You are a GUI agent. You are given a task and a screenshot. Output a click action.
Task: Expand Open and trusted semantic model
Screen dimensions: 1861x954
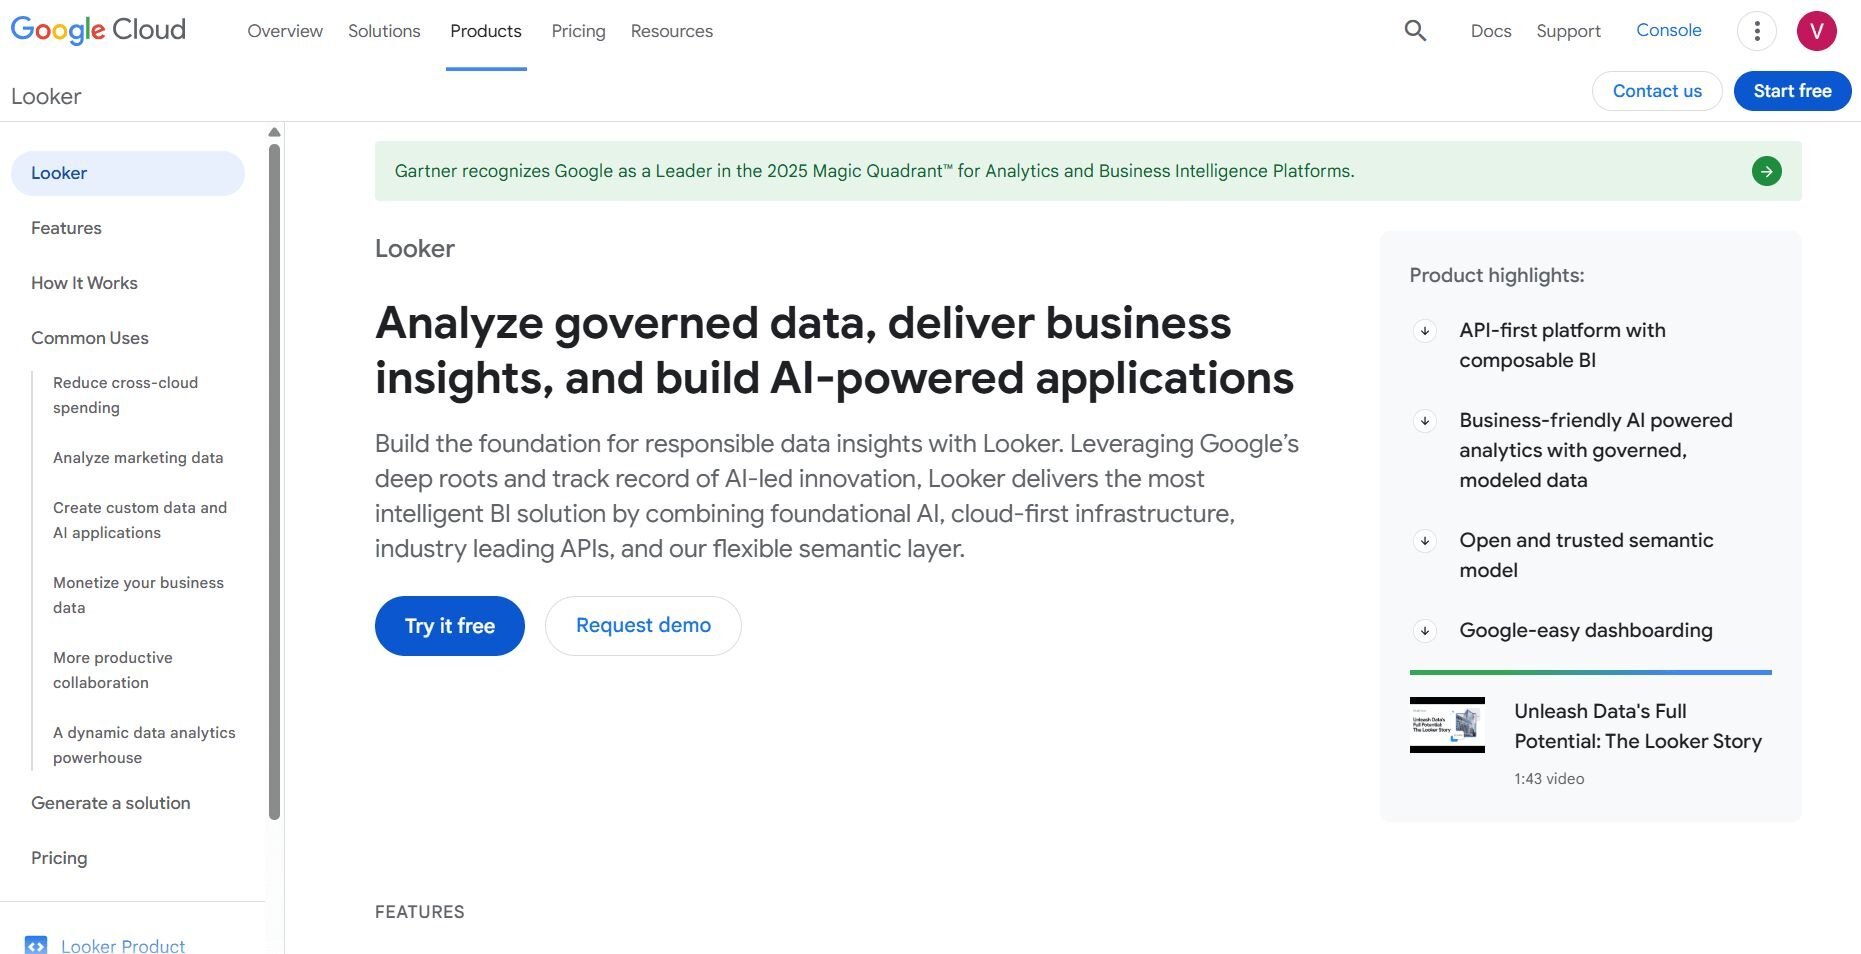click(x=1585, y=555)
